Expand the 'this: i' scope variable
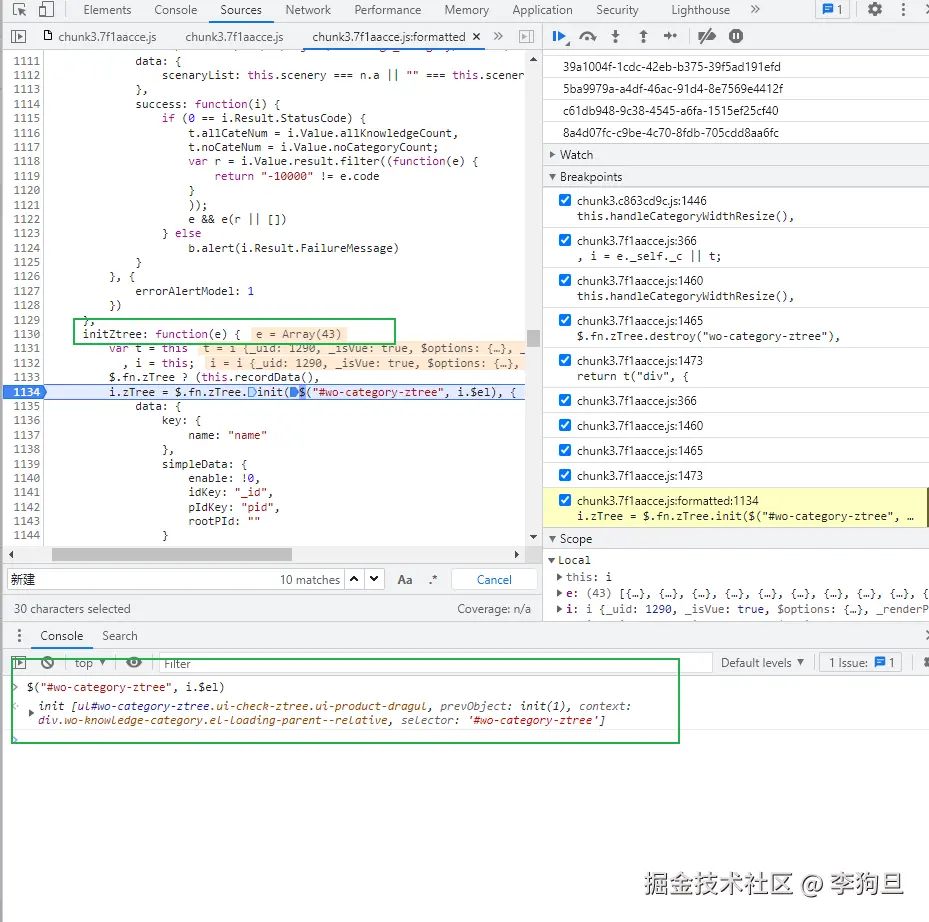The width and height of the screenshot is (929, 922). pos(559,577)
